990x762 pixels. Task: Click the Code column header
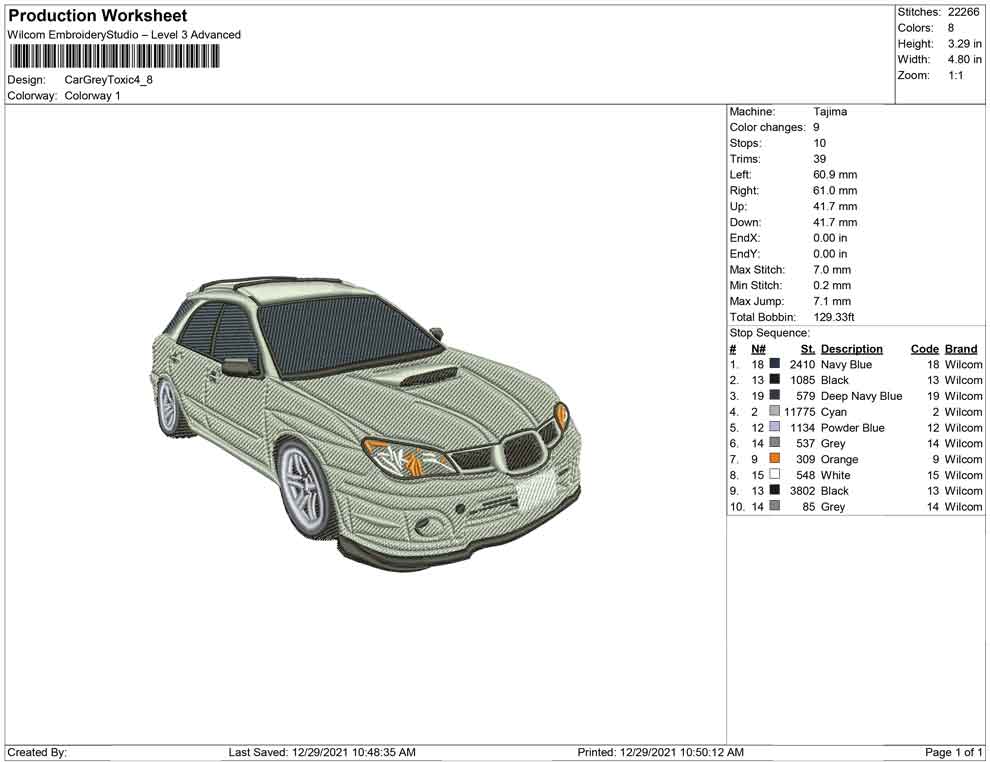tap(924, 349)
